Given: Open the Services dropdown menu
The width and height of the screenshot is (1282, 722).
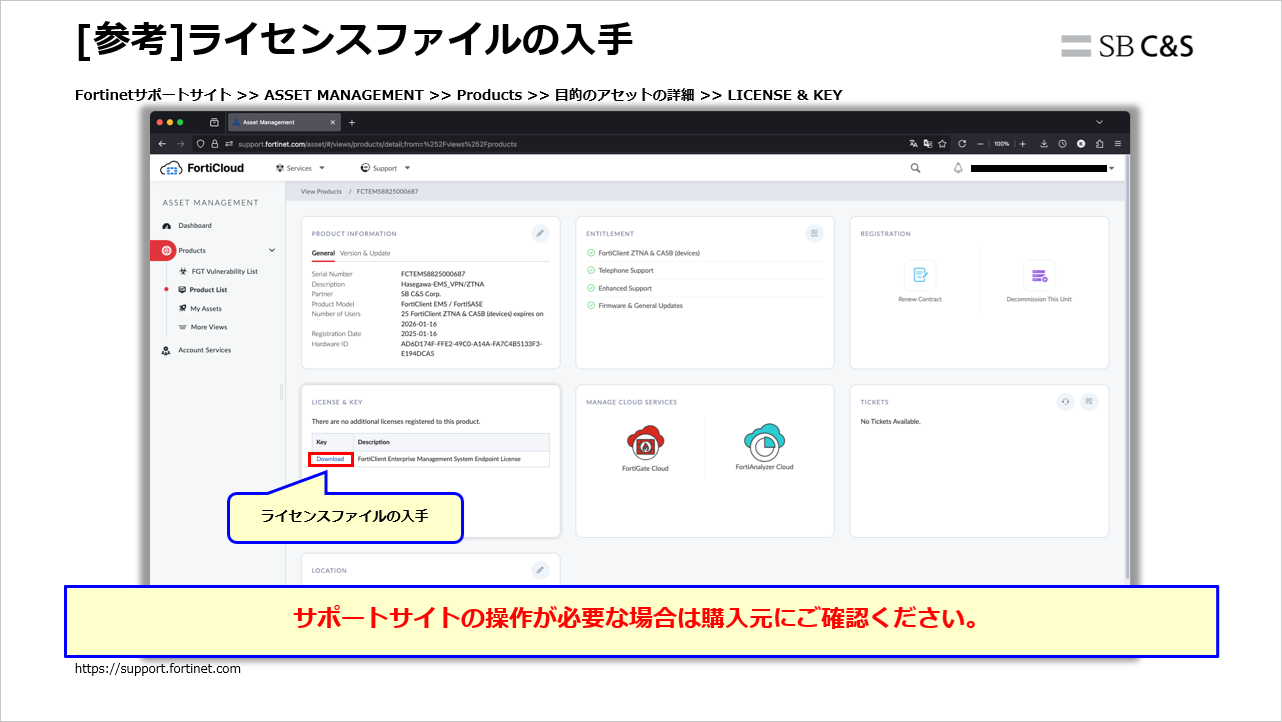Looking at the screenshot, I should (300, 168).
